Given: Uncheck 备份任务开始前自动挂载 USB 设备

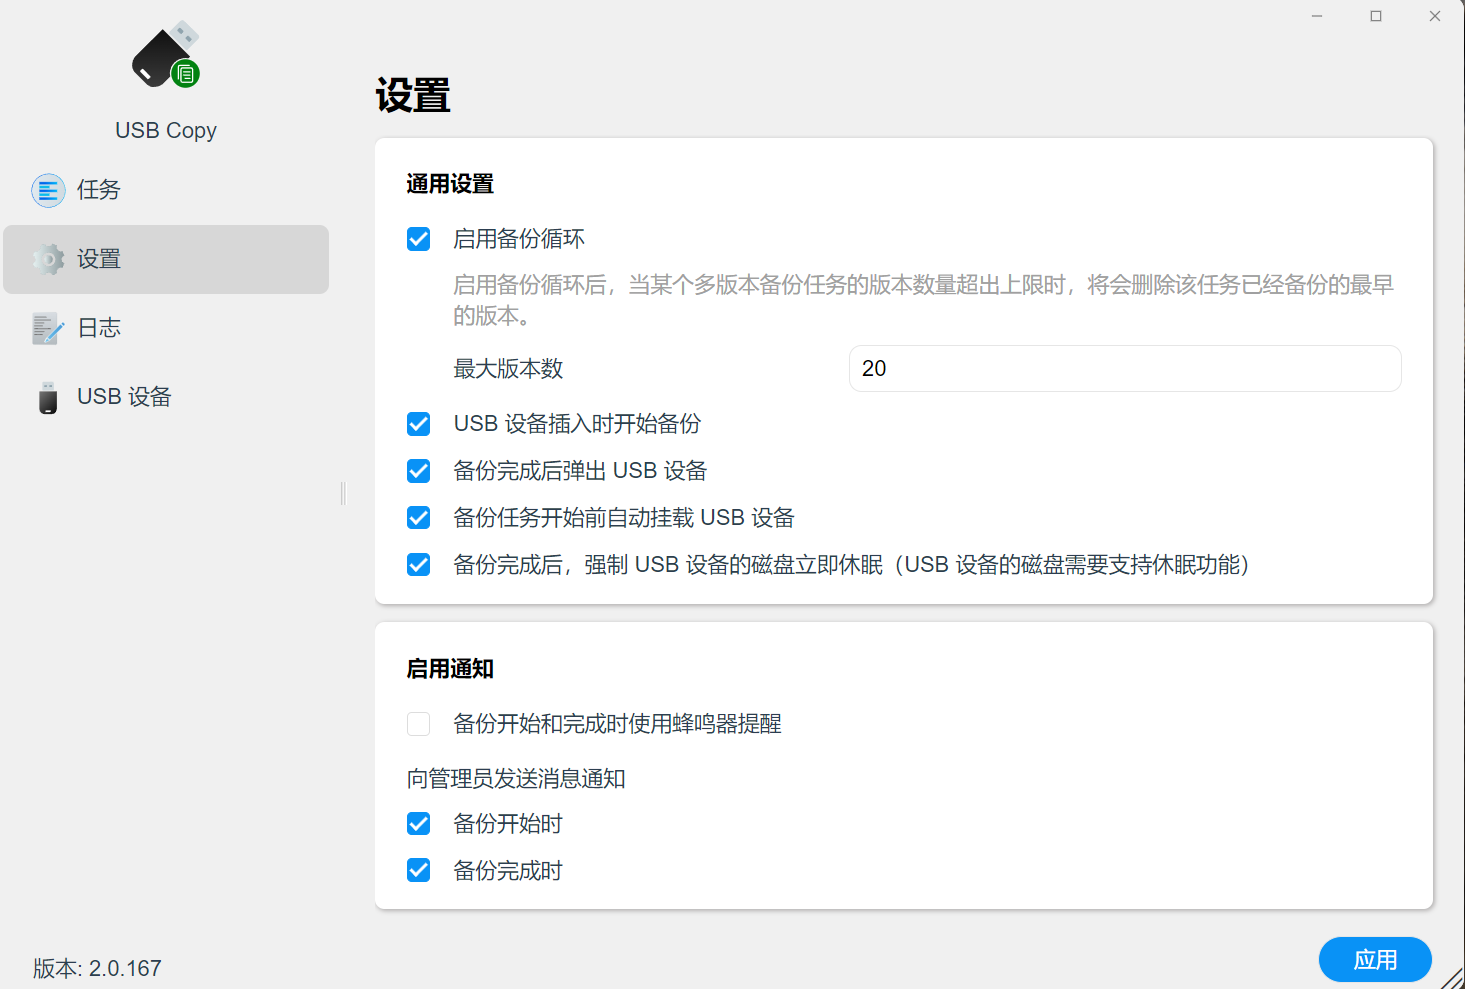Looking at the screenshot, I should (419, 518).
